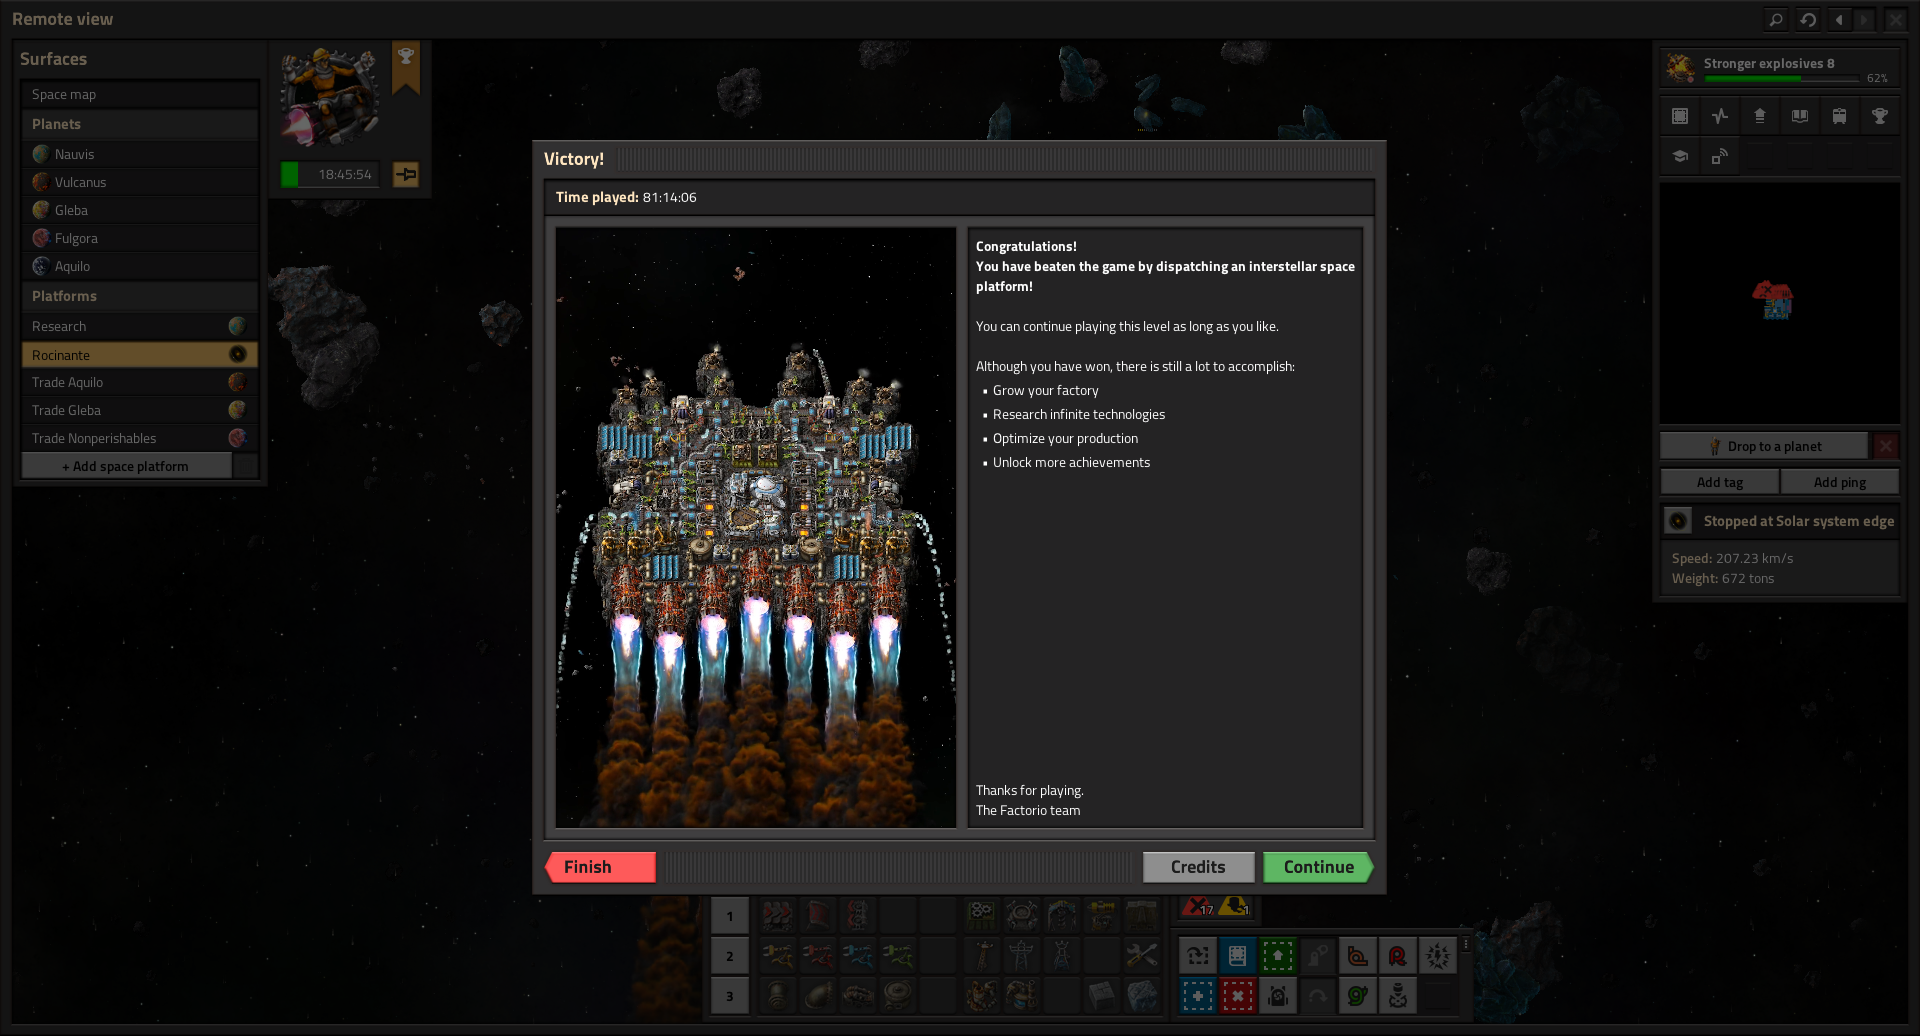The height and width of the screenshot is (1036, 1920).
Task: Select the Nauvis planet
Action: [x=139, y=154]
